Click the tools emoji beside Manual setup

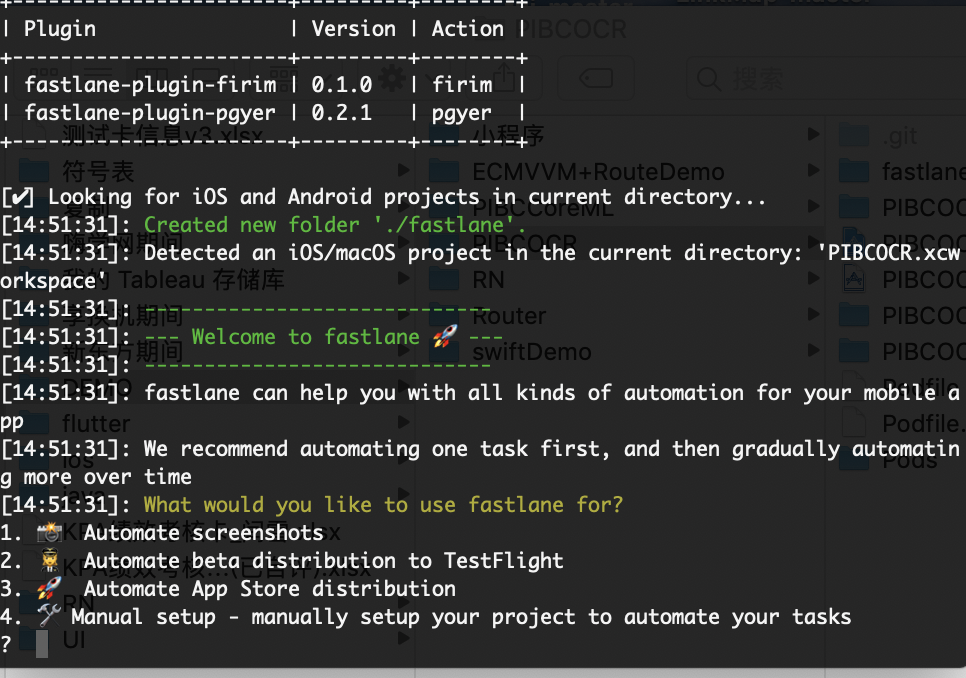pyautogui.click(x=49, y=617)
